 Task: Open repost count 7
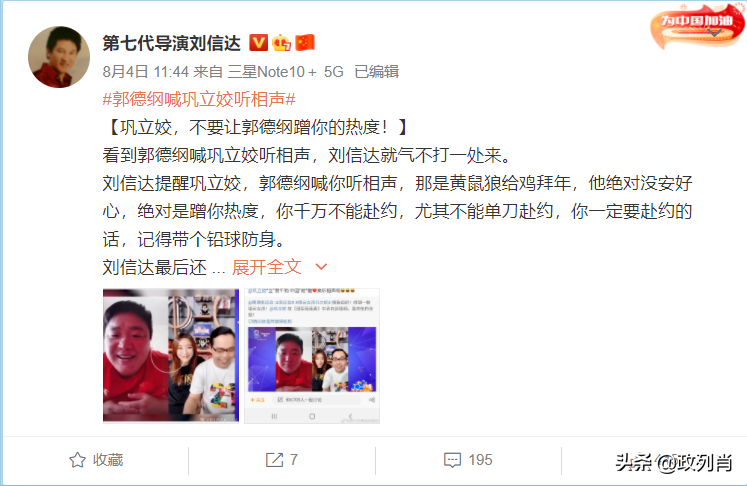[x=293, y=460]
